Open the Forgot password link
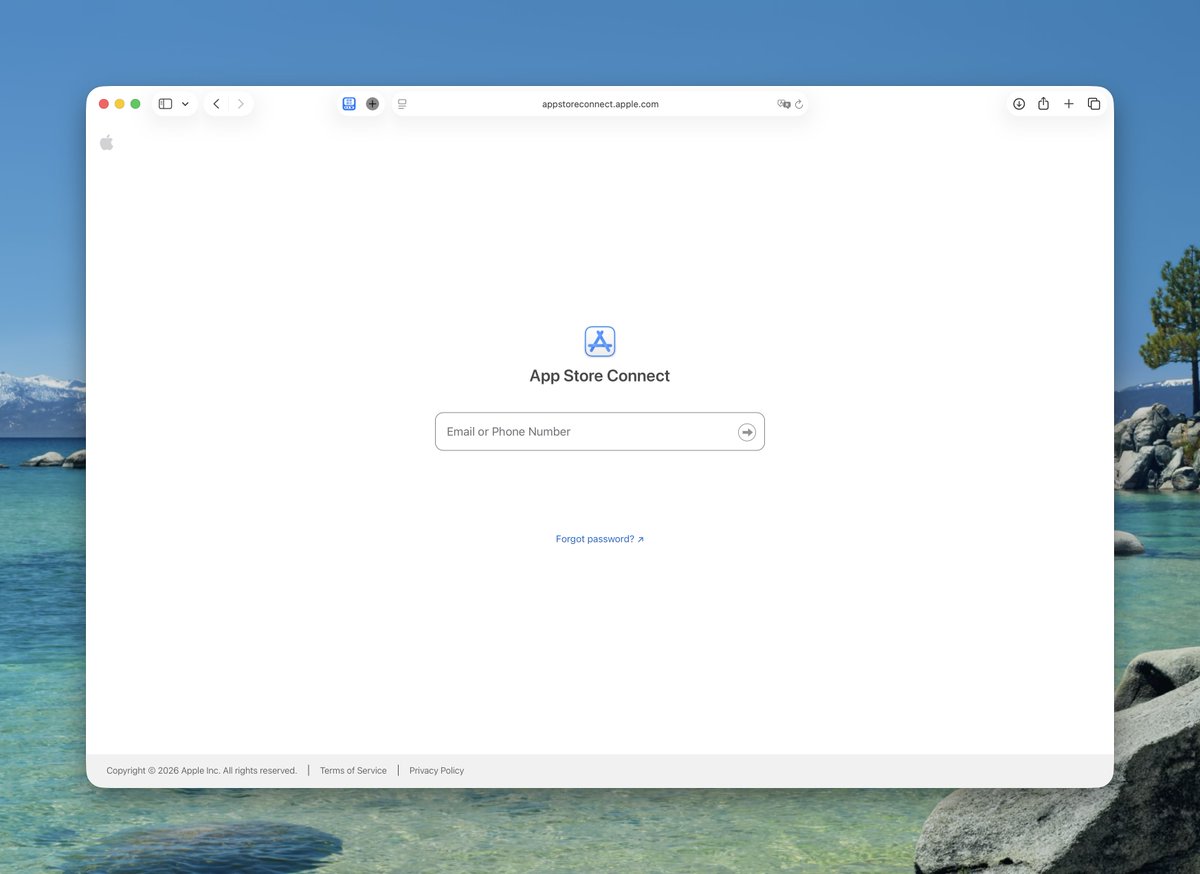The width and height of the screenshot is (1200, 874). pyautogui.click(x=600, y=539)
